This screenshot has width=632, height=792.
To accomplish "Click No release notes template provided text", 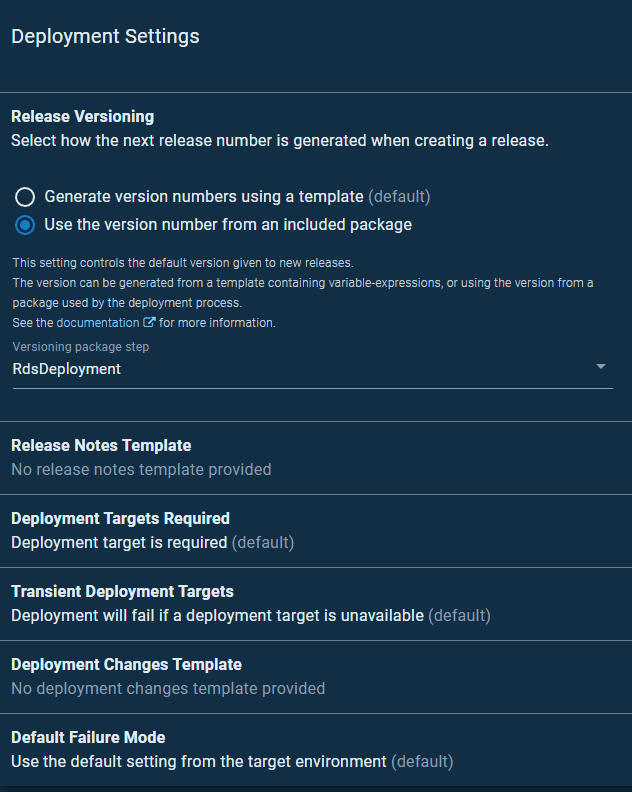I will pyautogui.click(x=141, y=470).
